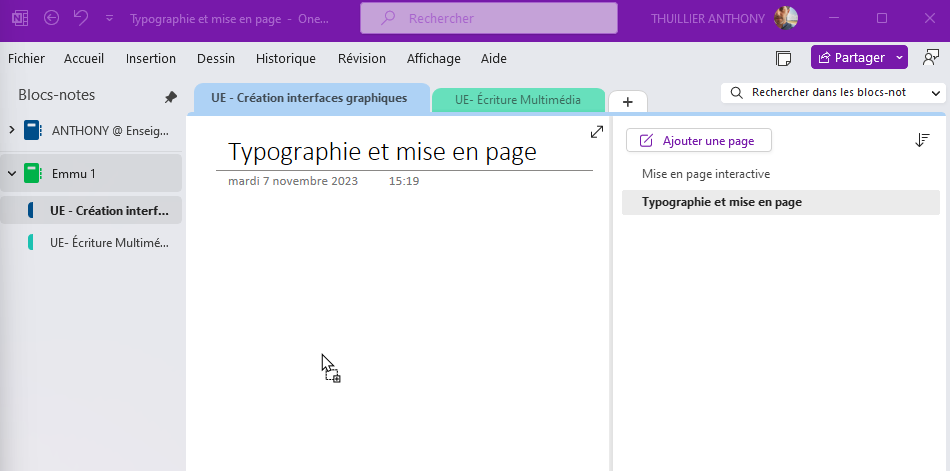Click the user profile picture

click(x=786, y=18)
